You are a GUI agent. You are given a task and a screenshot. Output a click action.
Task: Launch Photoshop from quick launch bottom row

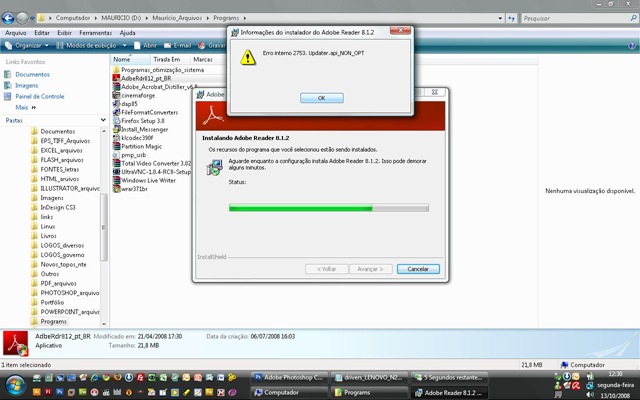coord(60,393)
